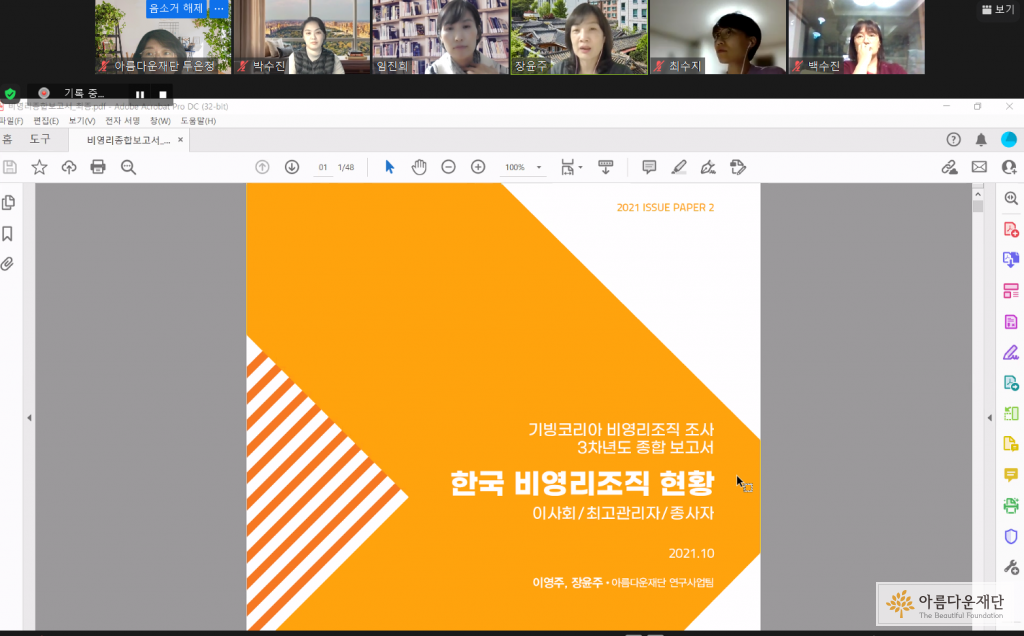1024x636 pixels.
Task: Zoom out with the minus circle icon
Action: coord(448,167)
